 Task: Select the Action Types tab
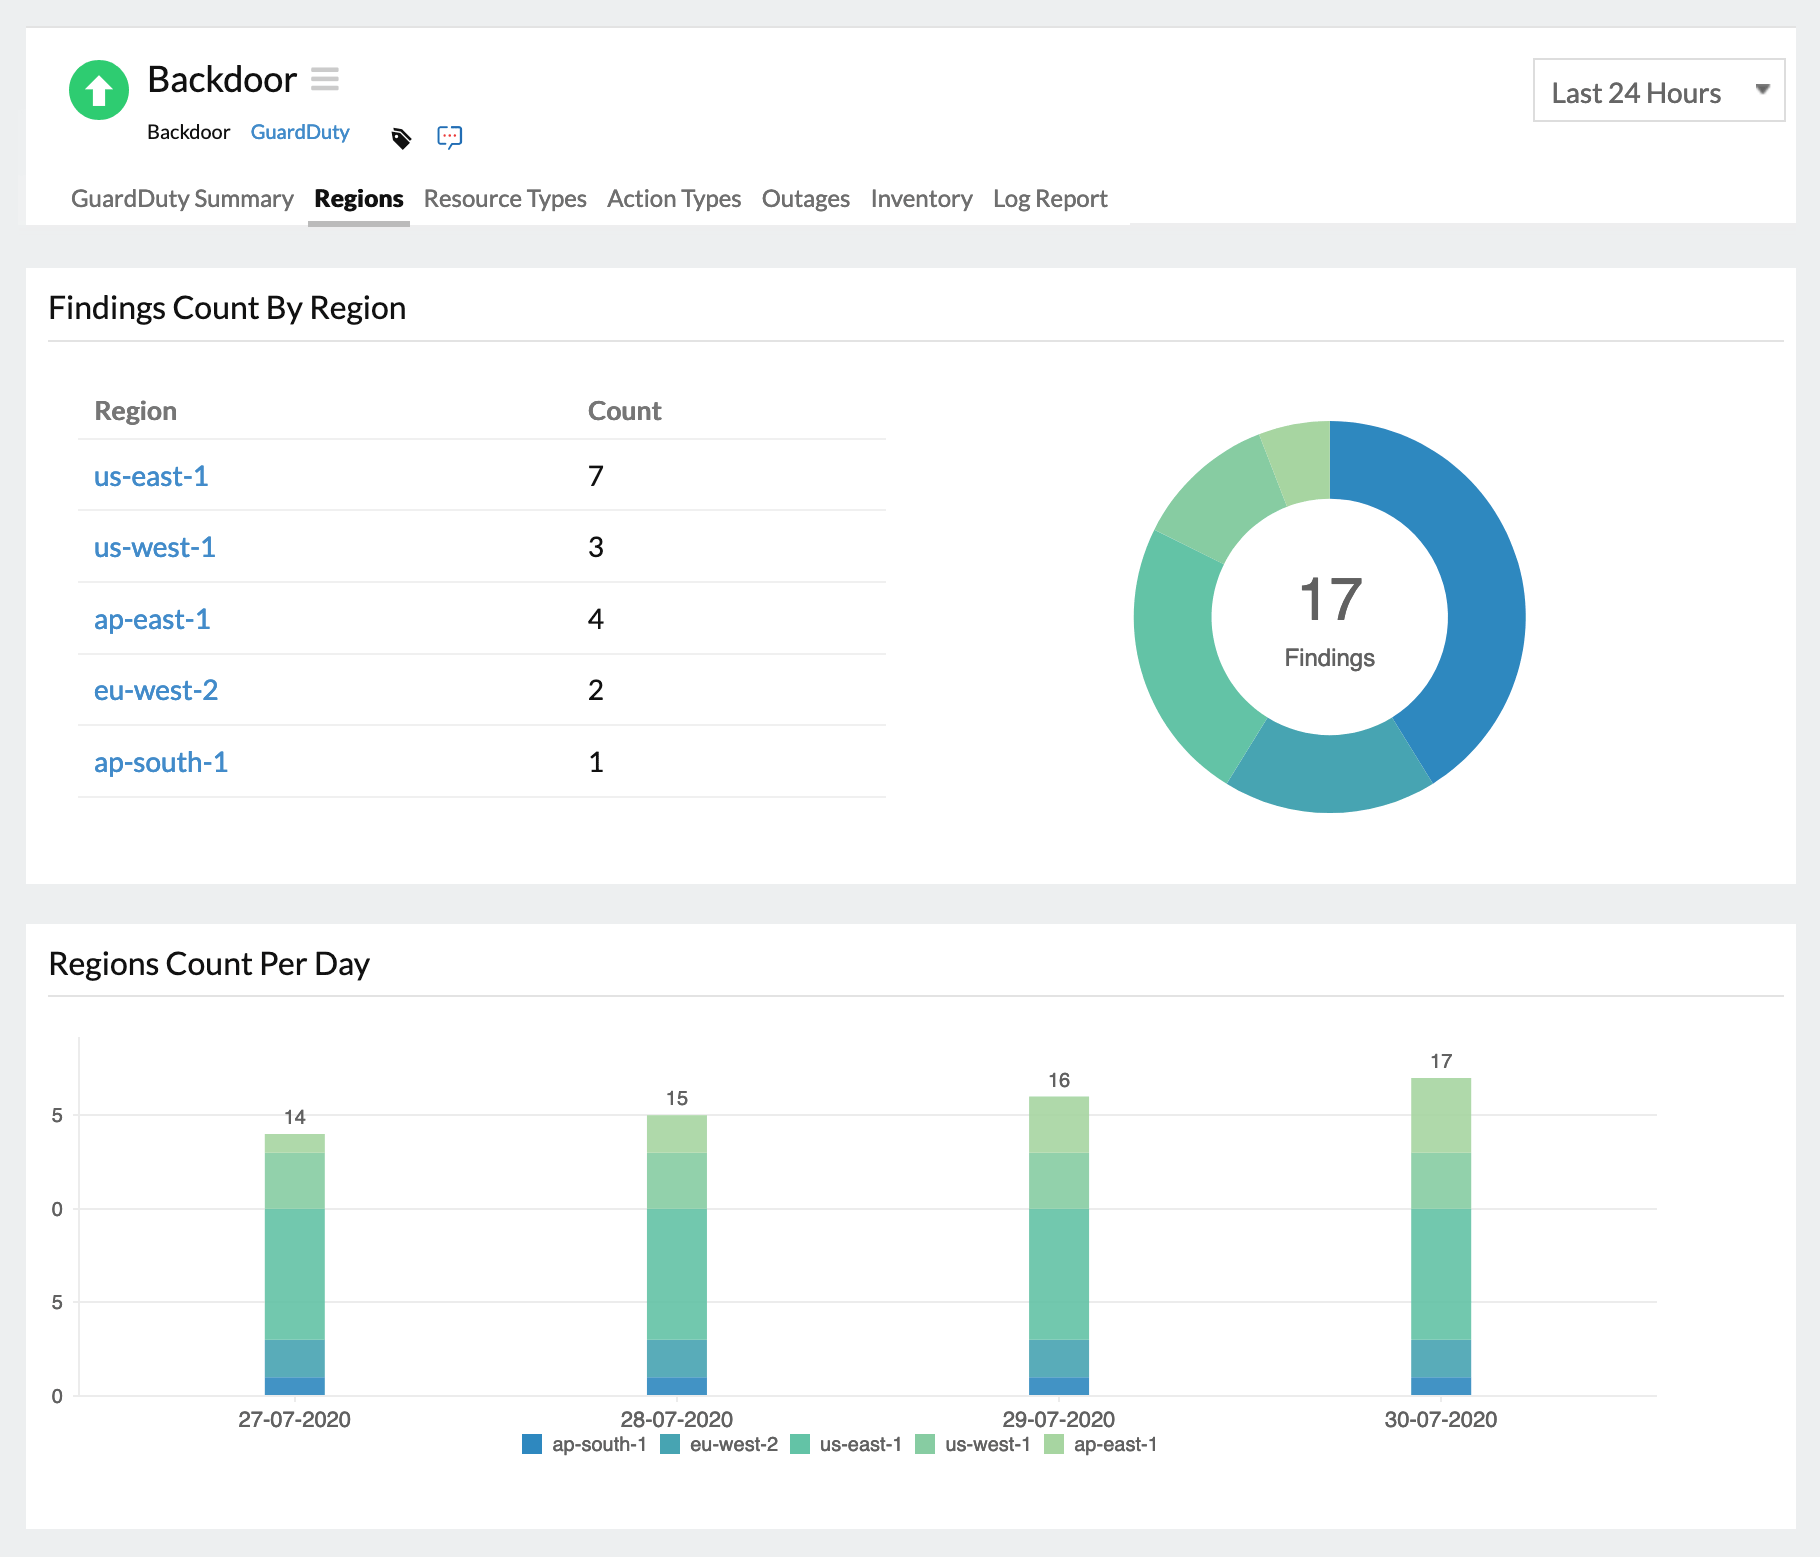(x=674, y=198)
